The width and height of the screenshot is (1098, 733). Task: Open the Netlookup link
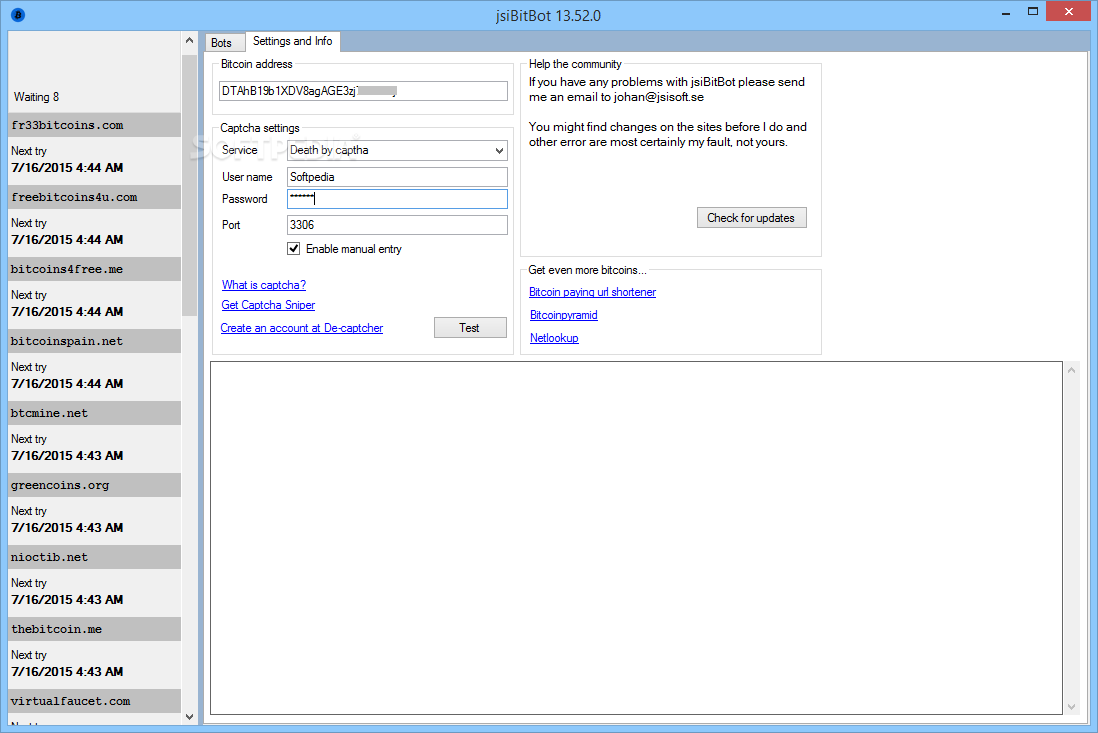[554, 338]
